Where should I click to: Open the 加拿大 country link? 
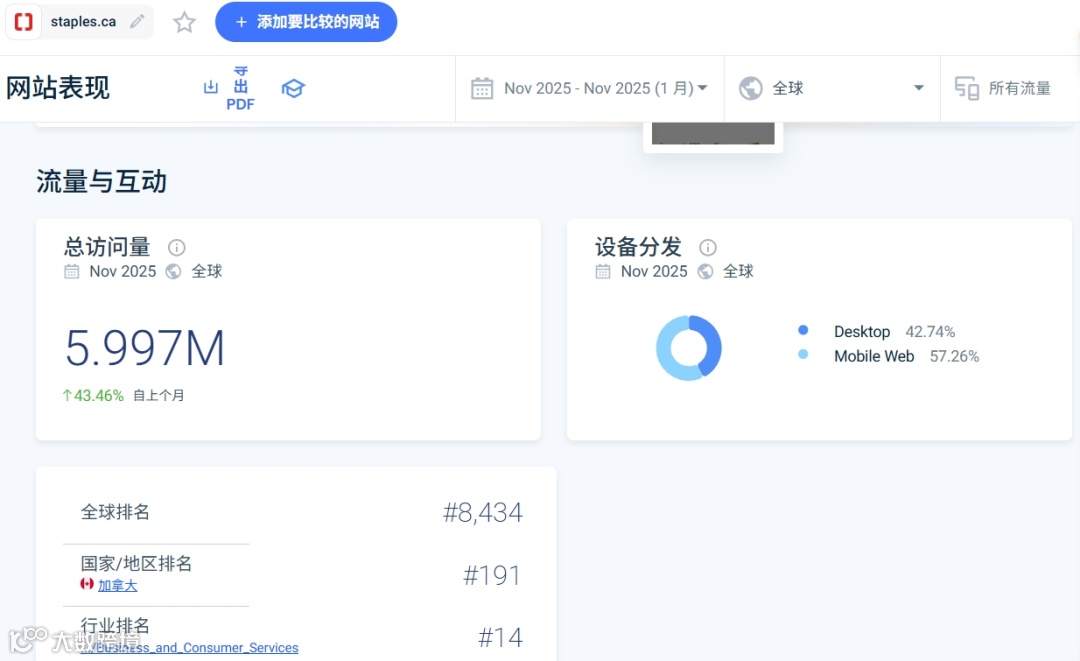click(117, 585)
